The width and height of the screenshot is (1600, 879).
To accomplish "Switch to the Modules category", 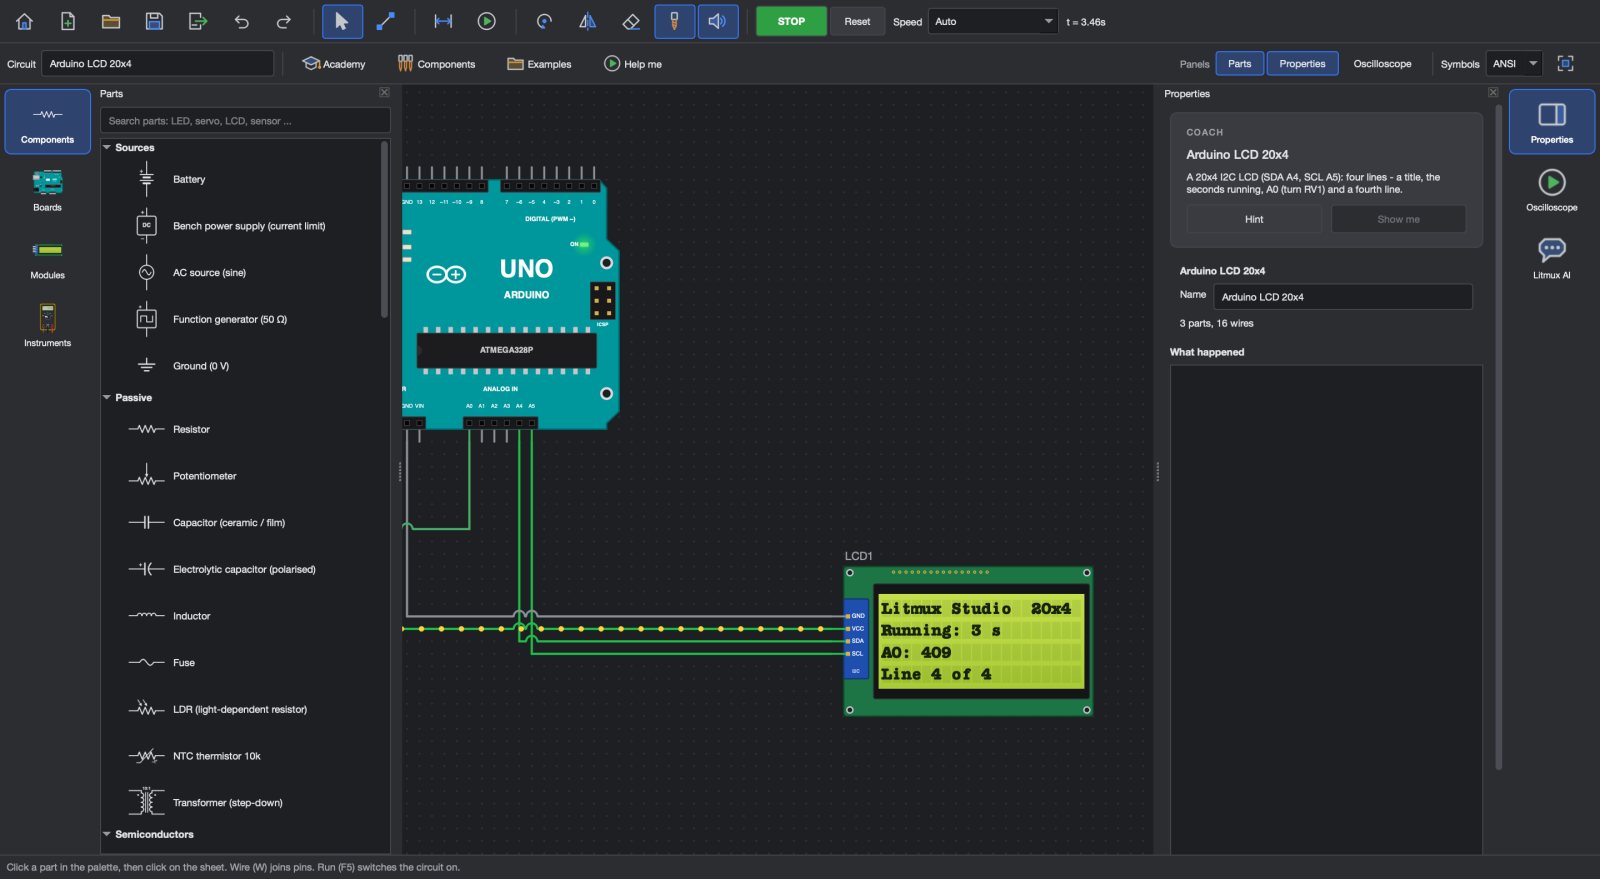I will coord(47,258).
